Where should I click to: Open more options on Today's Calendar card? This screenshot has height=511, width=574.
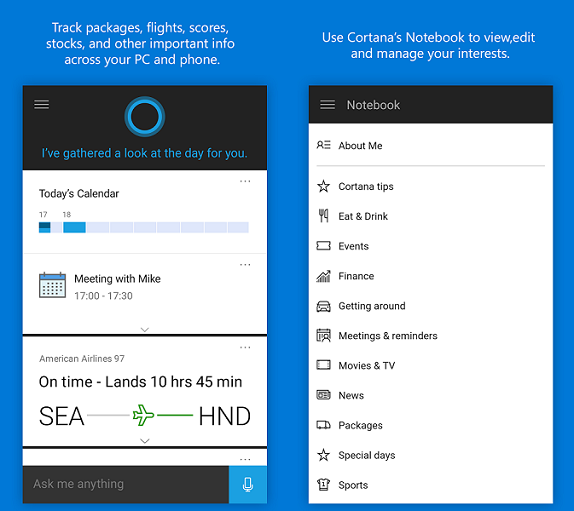tap(245, 181)
